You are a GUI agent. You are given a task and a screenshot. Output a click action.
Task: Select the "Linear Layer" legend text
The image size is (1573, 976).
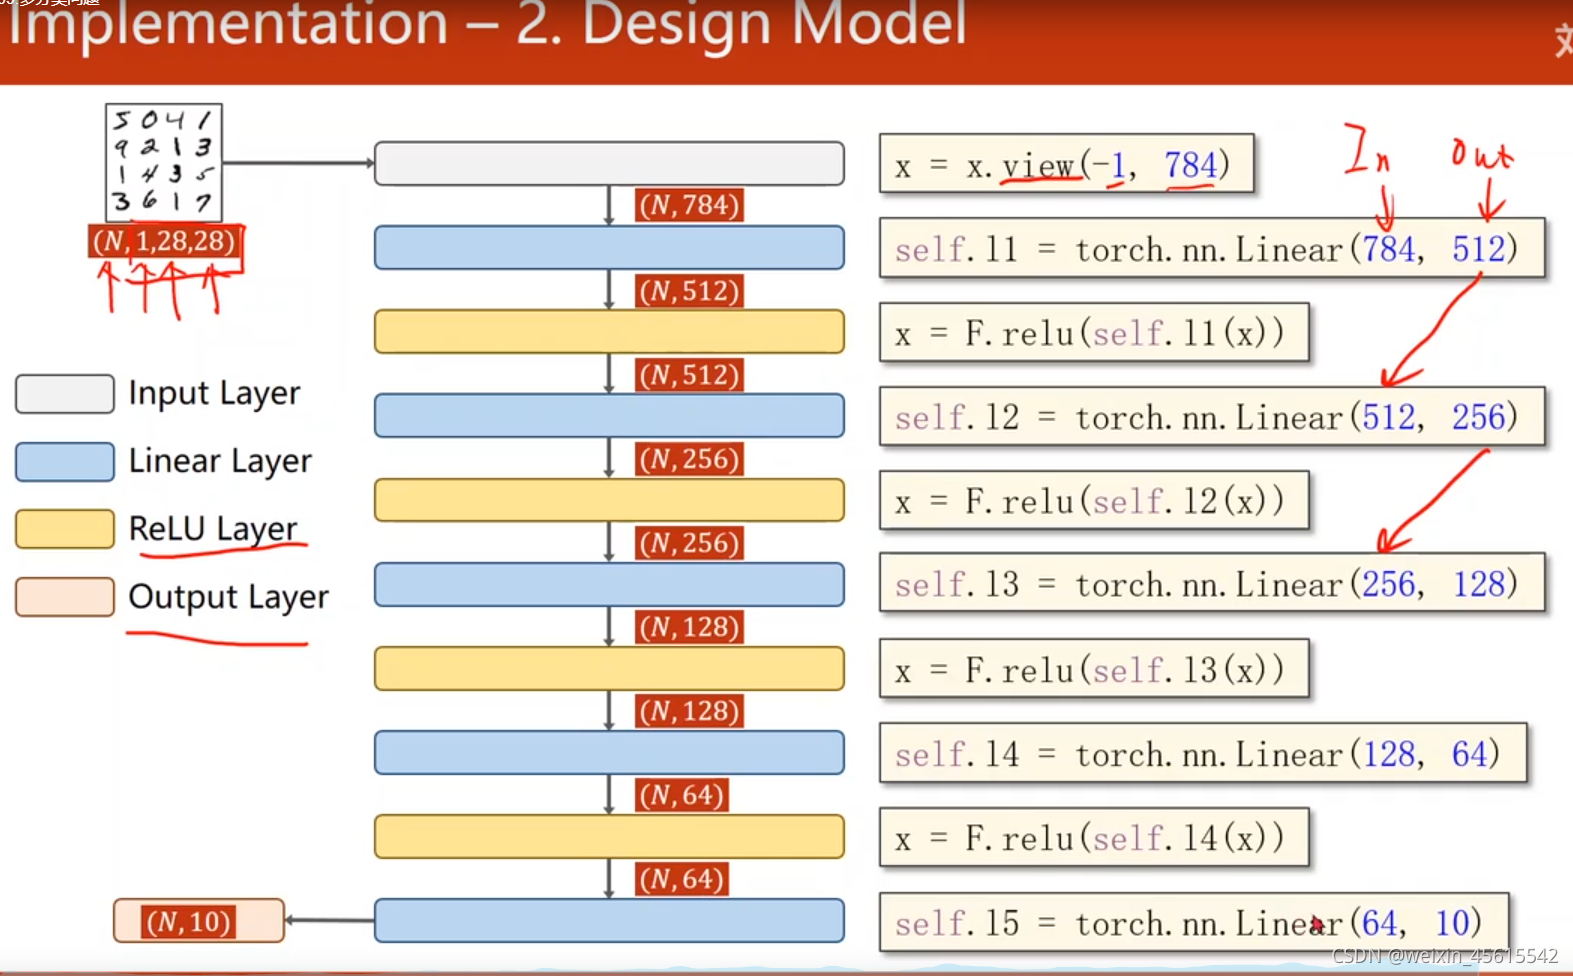(x=220, y=462)
